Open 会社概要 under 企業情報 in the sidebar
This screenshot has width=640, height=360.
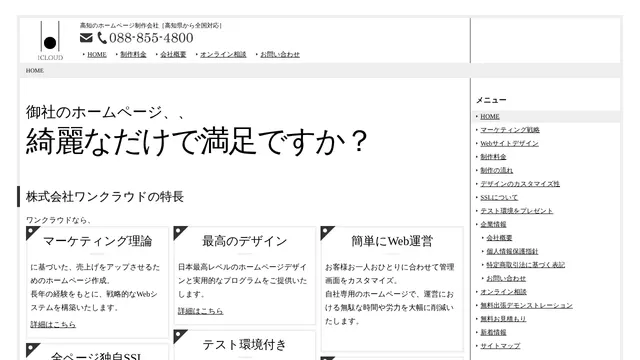(x=499, y=238)
